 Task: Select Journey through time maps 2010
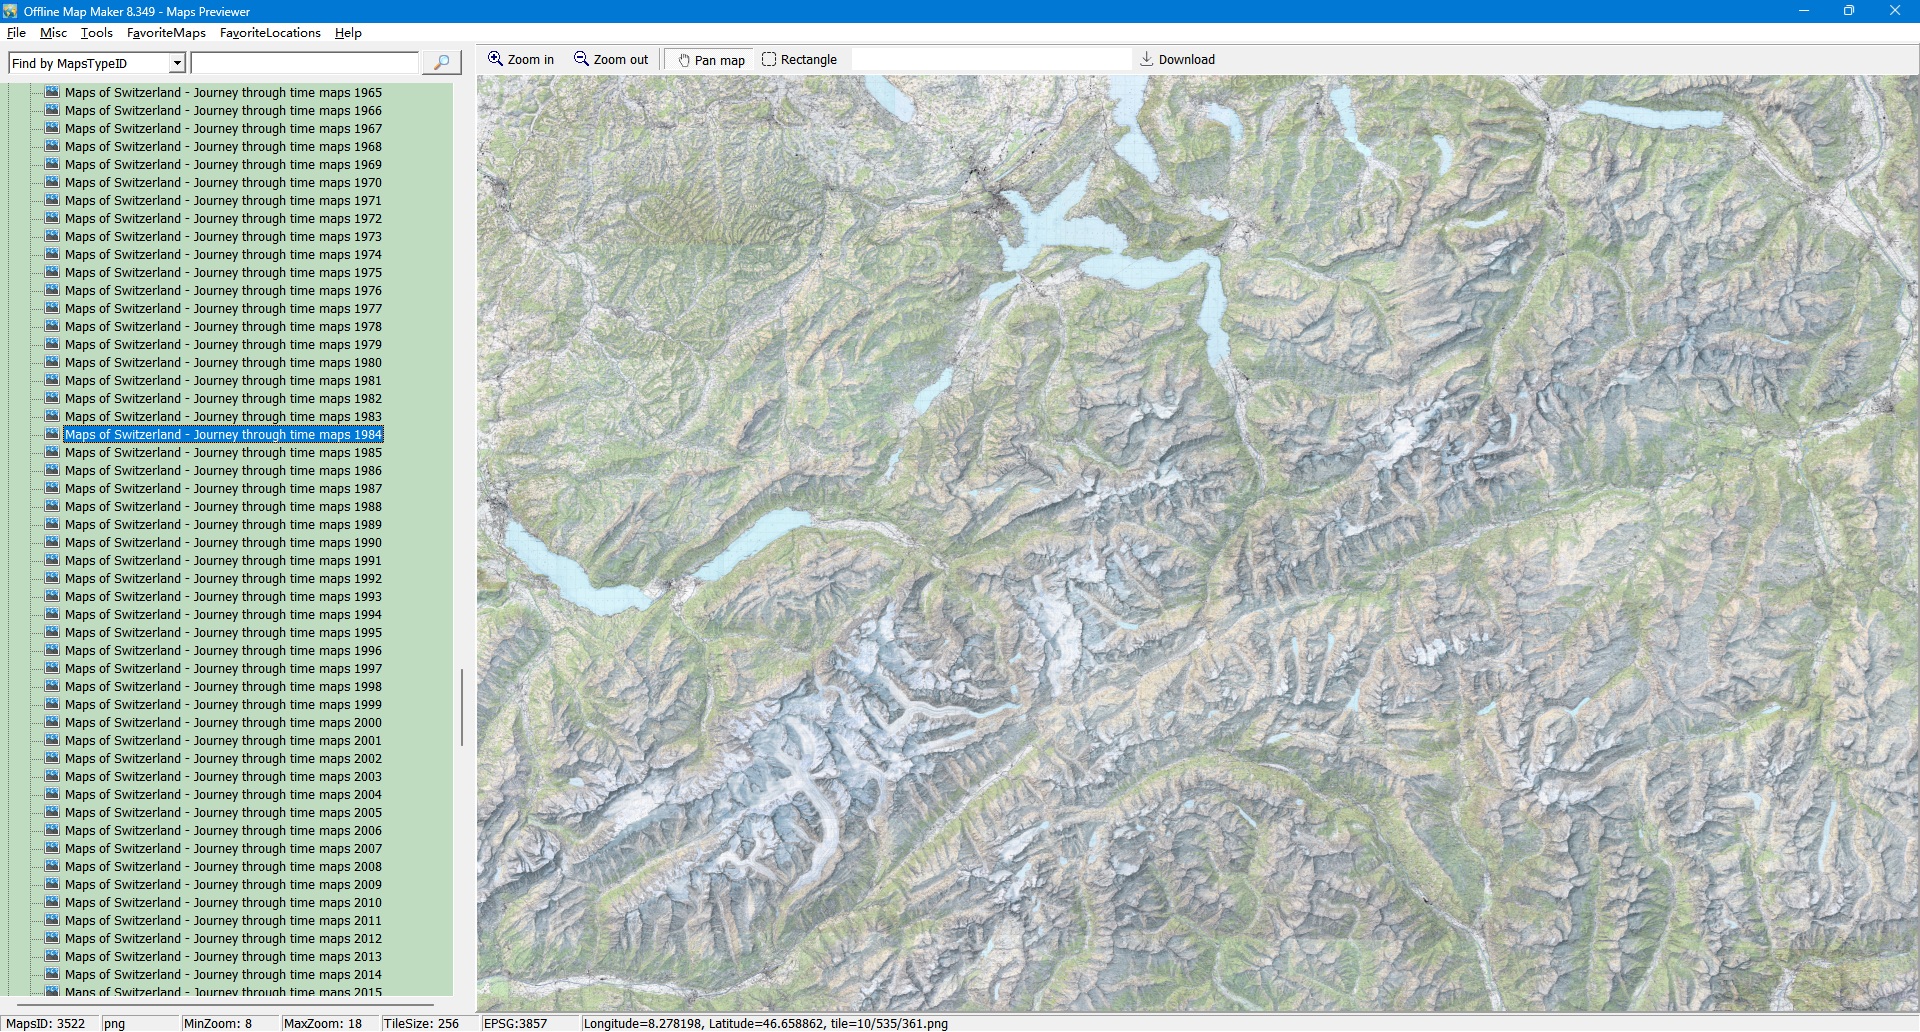[223, 903]
